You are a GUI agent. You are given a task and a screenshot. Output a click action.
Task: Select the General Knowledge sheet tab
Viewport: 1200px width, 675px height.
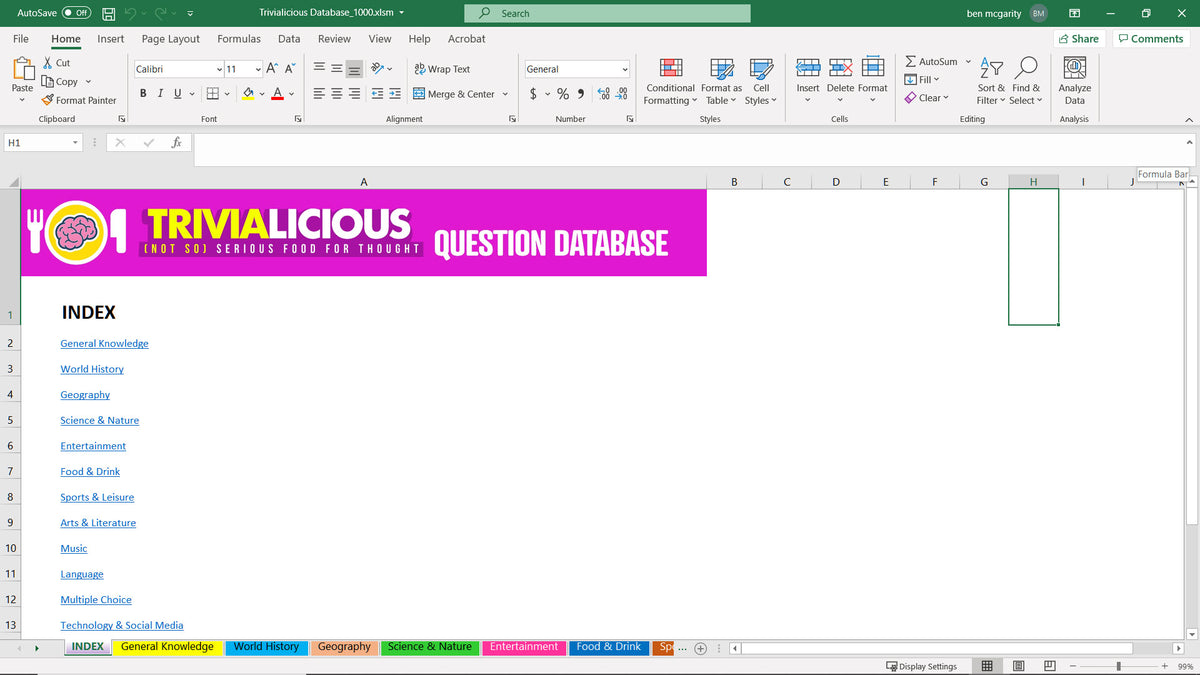pyautogui.click(x=168, y=647)
